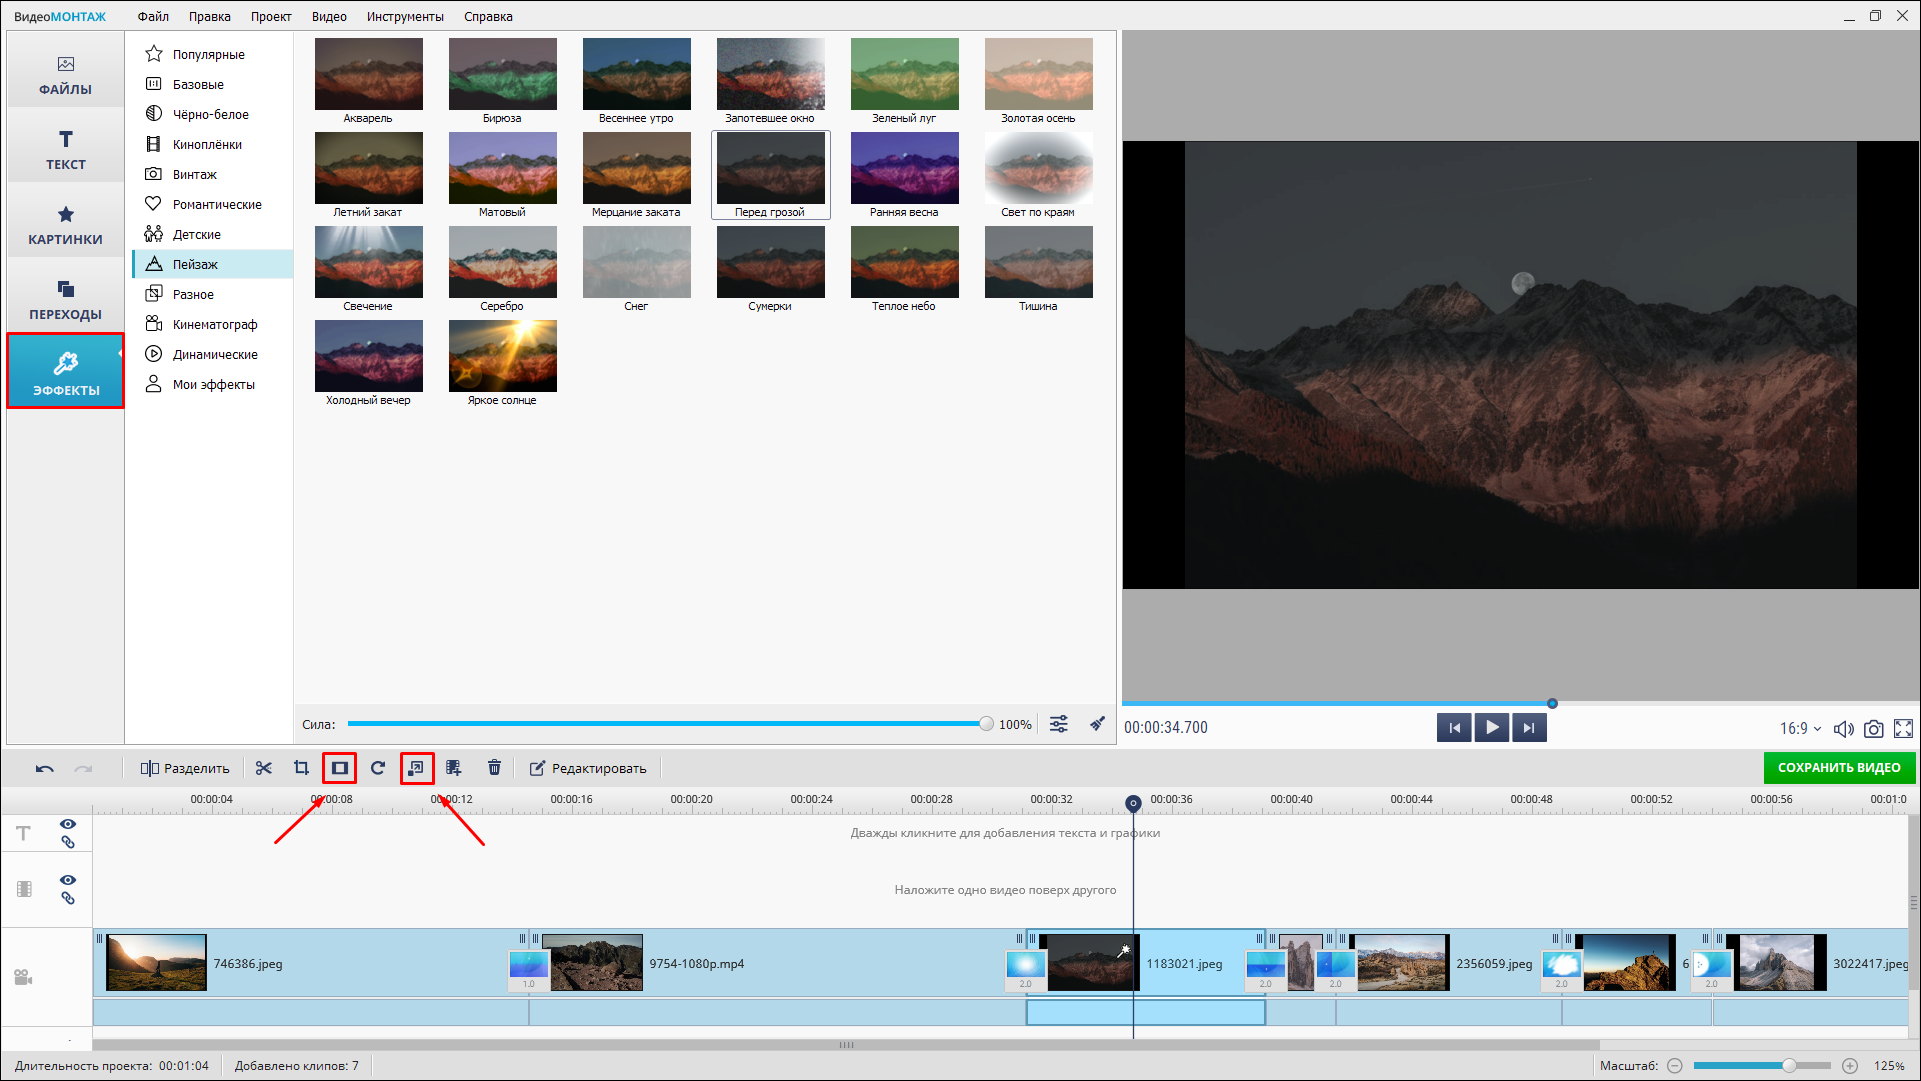Toggle overlay video track visibility eye

[x=68, y=880]
